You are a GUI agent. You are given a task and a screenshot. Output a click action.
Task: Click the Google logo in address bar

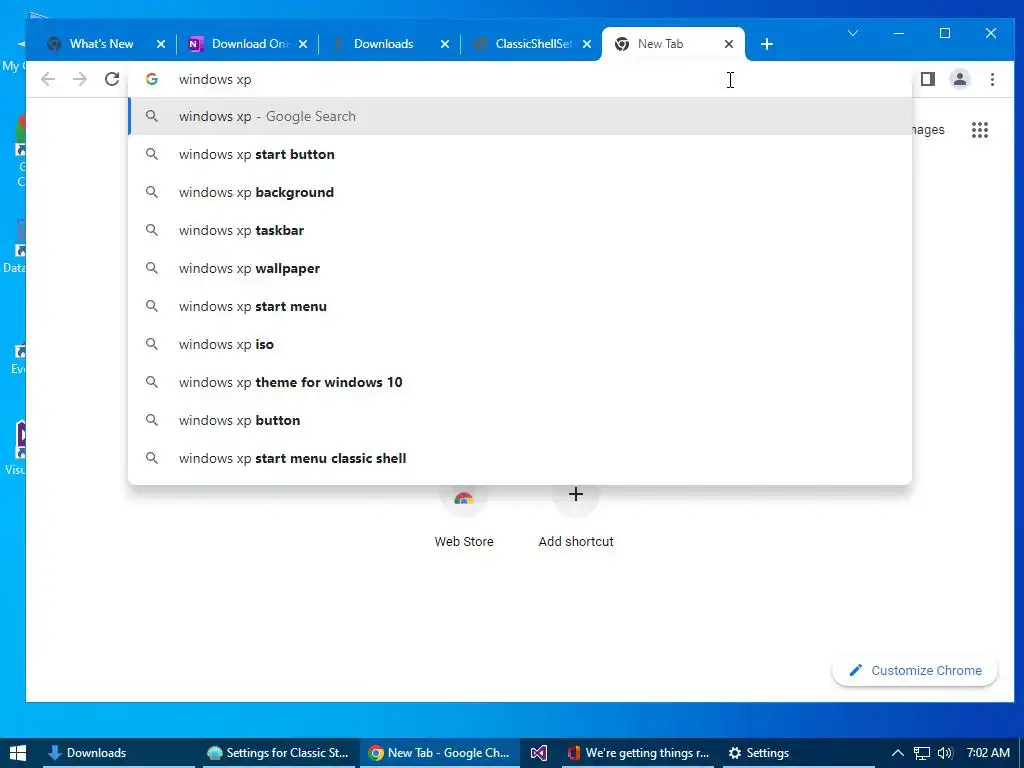(152, 79)
